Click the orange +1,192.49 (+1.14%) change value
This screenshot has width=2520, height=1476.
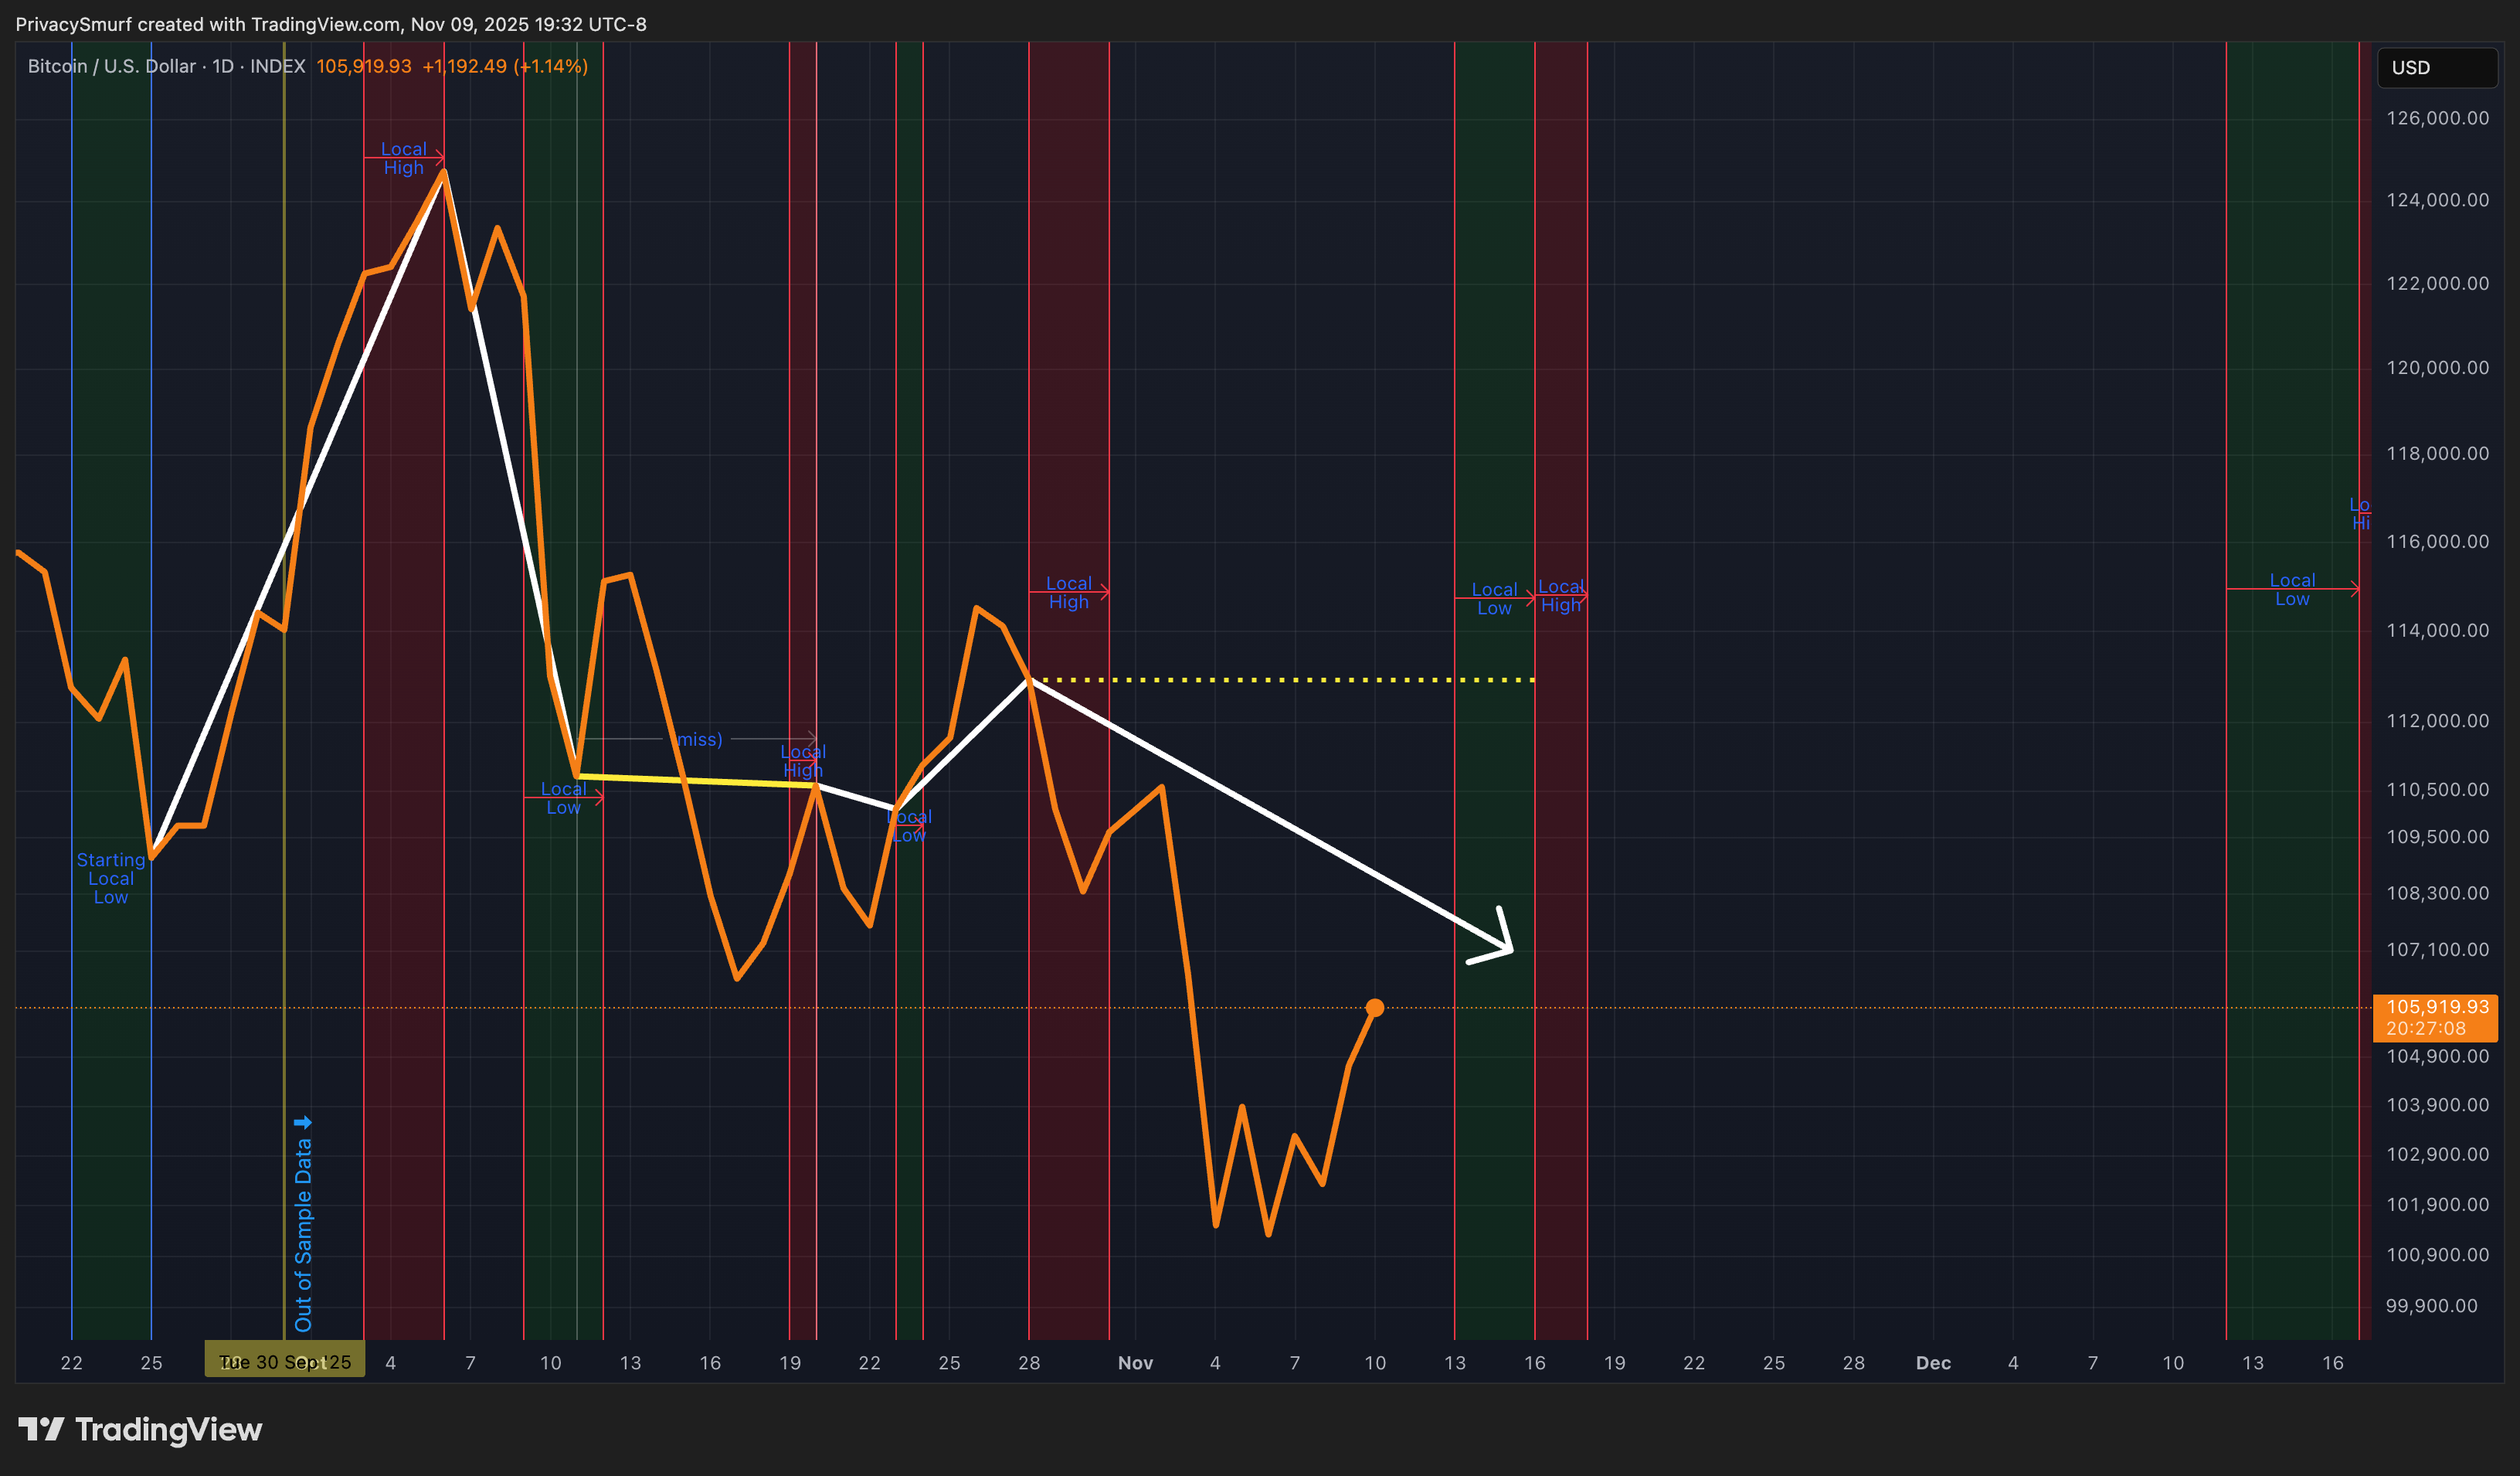click(x=504, y=66)
